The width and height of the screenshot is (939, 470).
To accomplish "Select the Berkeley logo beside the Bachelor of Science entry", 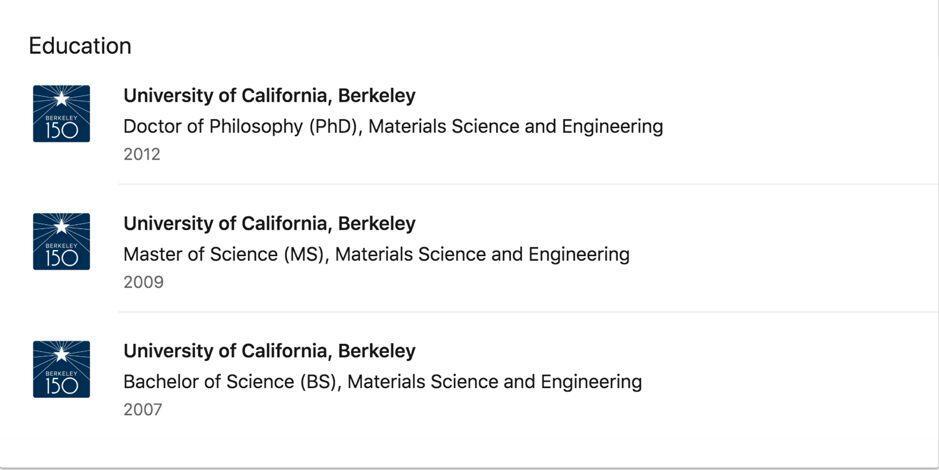I will (x=61, y=369).
